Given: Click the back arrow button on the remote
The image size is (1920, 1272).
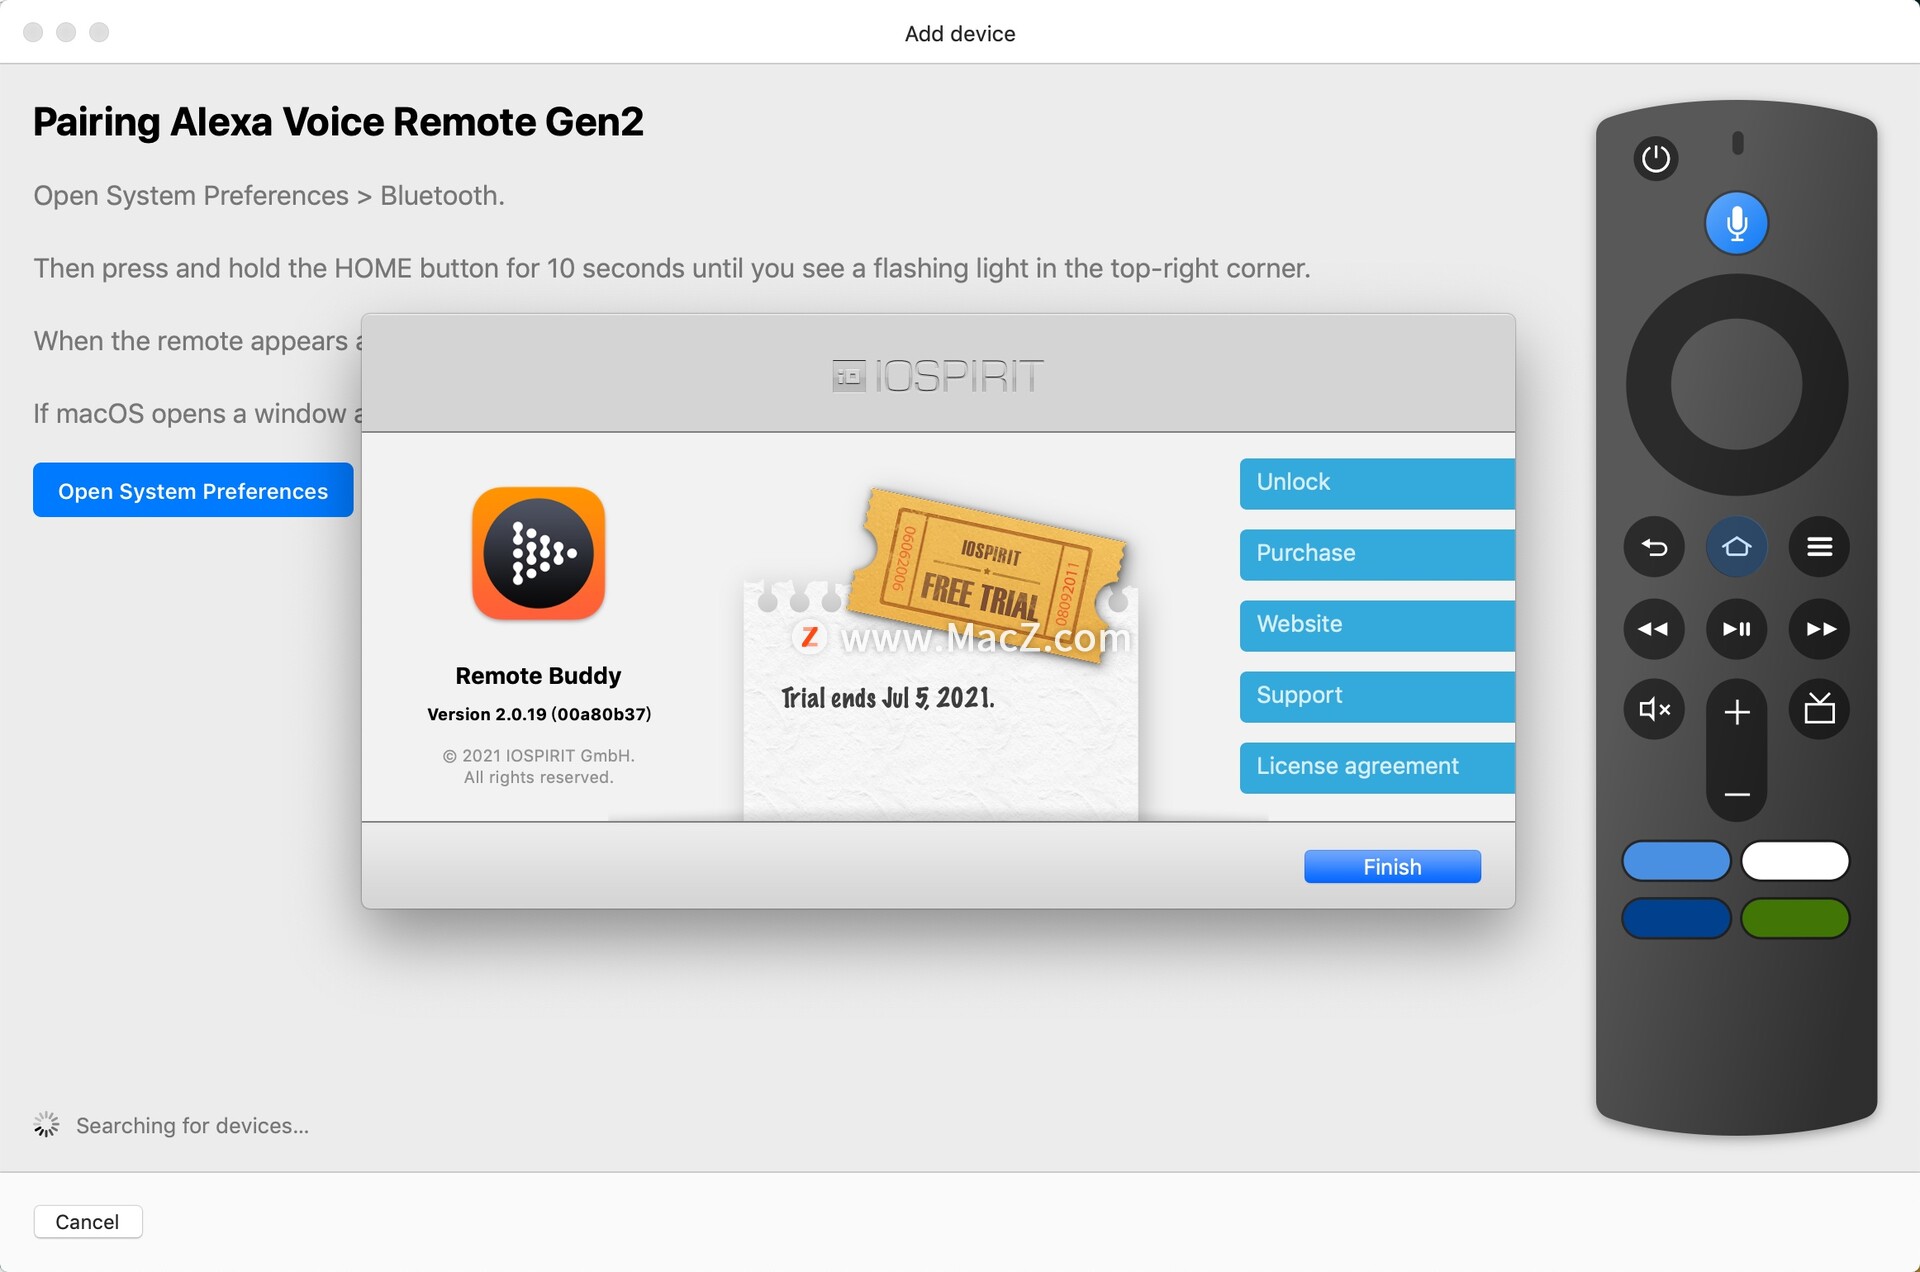Looking at the screenshot, I should tap(1654, 547).
